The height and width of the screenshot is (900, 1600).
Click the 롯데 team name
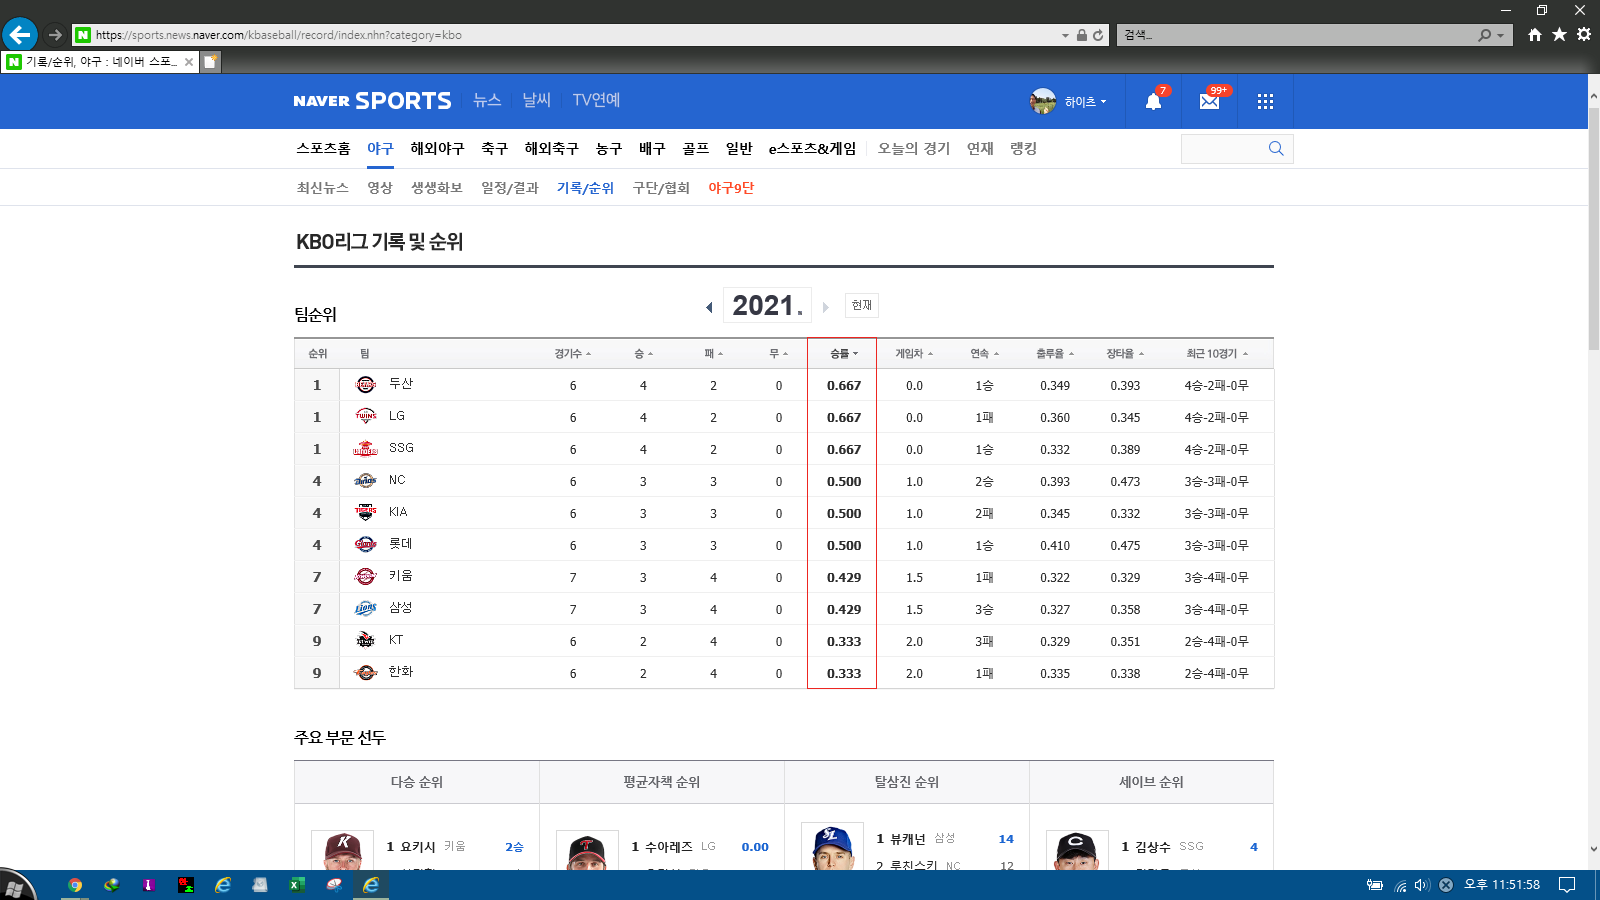400,544
